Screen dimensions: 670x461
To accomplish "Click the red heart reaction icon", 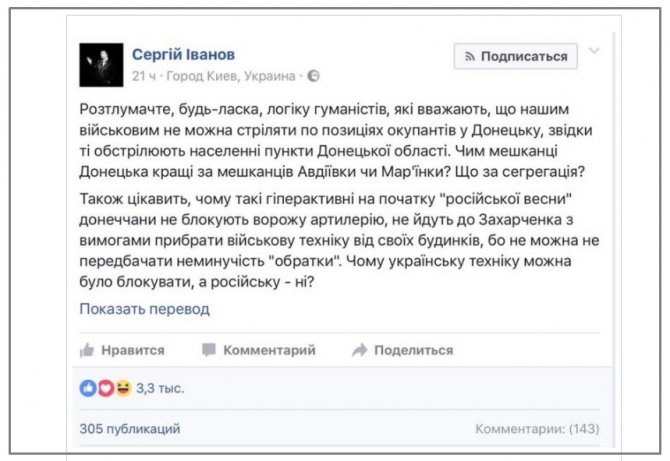I will [x=106, y=388].
